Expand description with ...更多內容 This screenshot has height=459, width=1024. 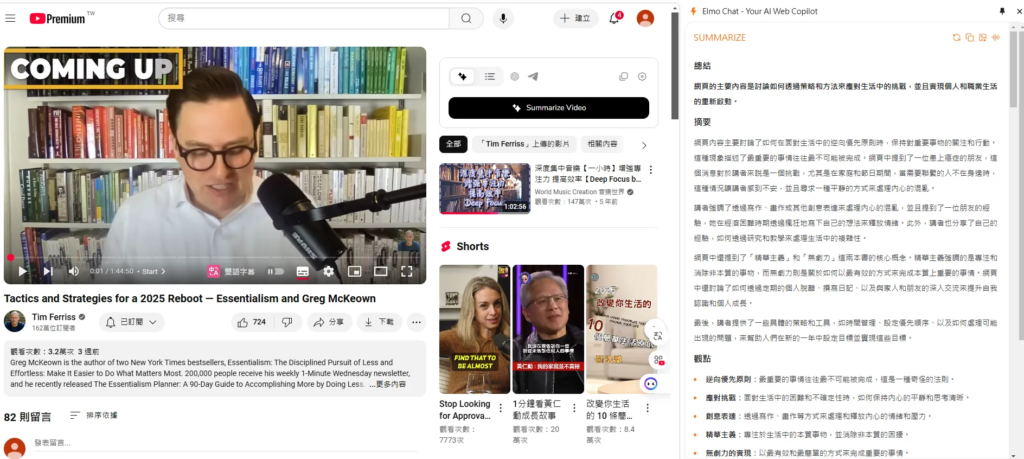[x=387, y=384]
